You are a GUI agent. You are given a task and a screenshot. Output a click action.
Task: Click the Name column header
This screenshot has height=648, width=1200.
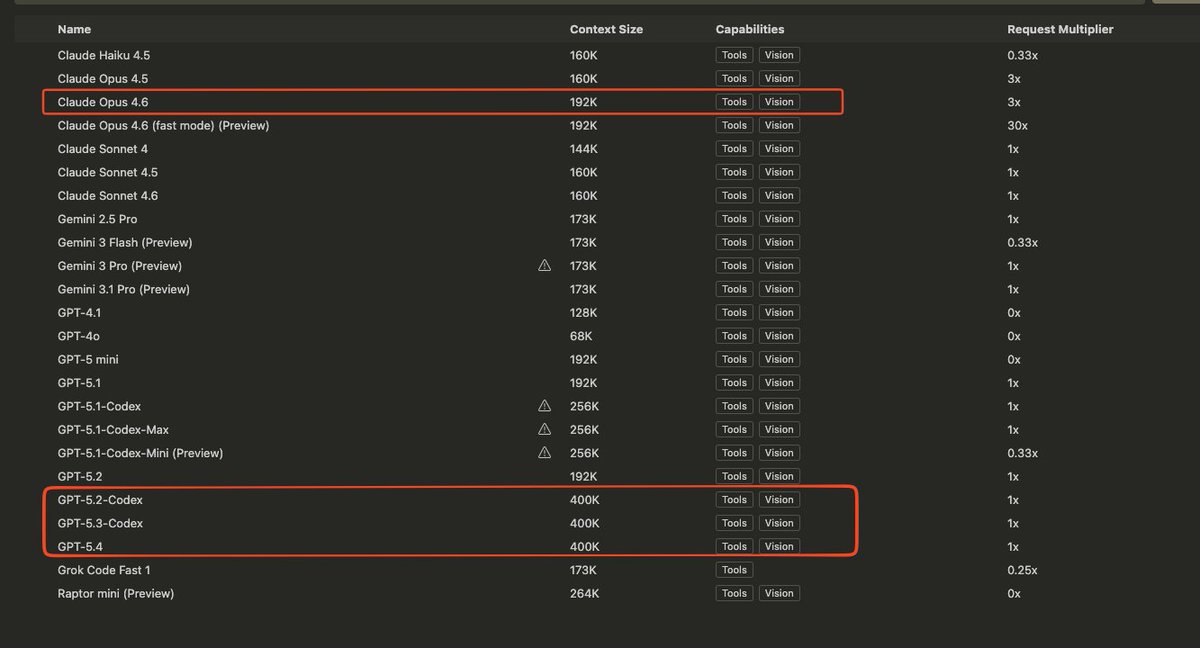pyautogui.click(x=74, y=30)
